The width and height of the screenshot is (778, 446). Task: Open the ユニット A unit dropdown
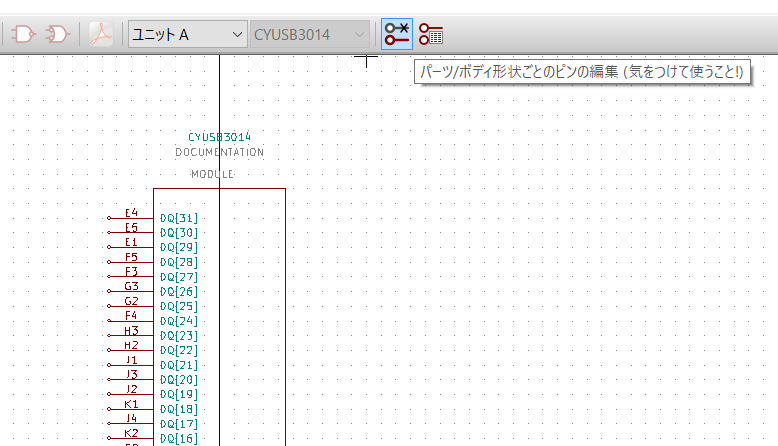coord(188,34)
